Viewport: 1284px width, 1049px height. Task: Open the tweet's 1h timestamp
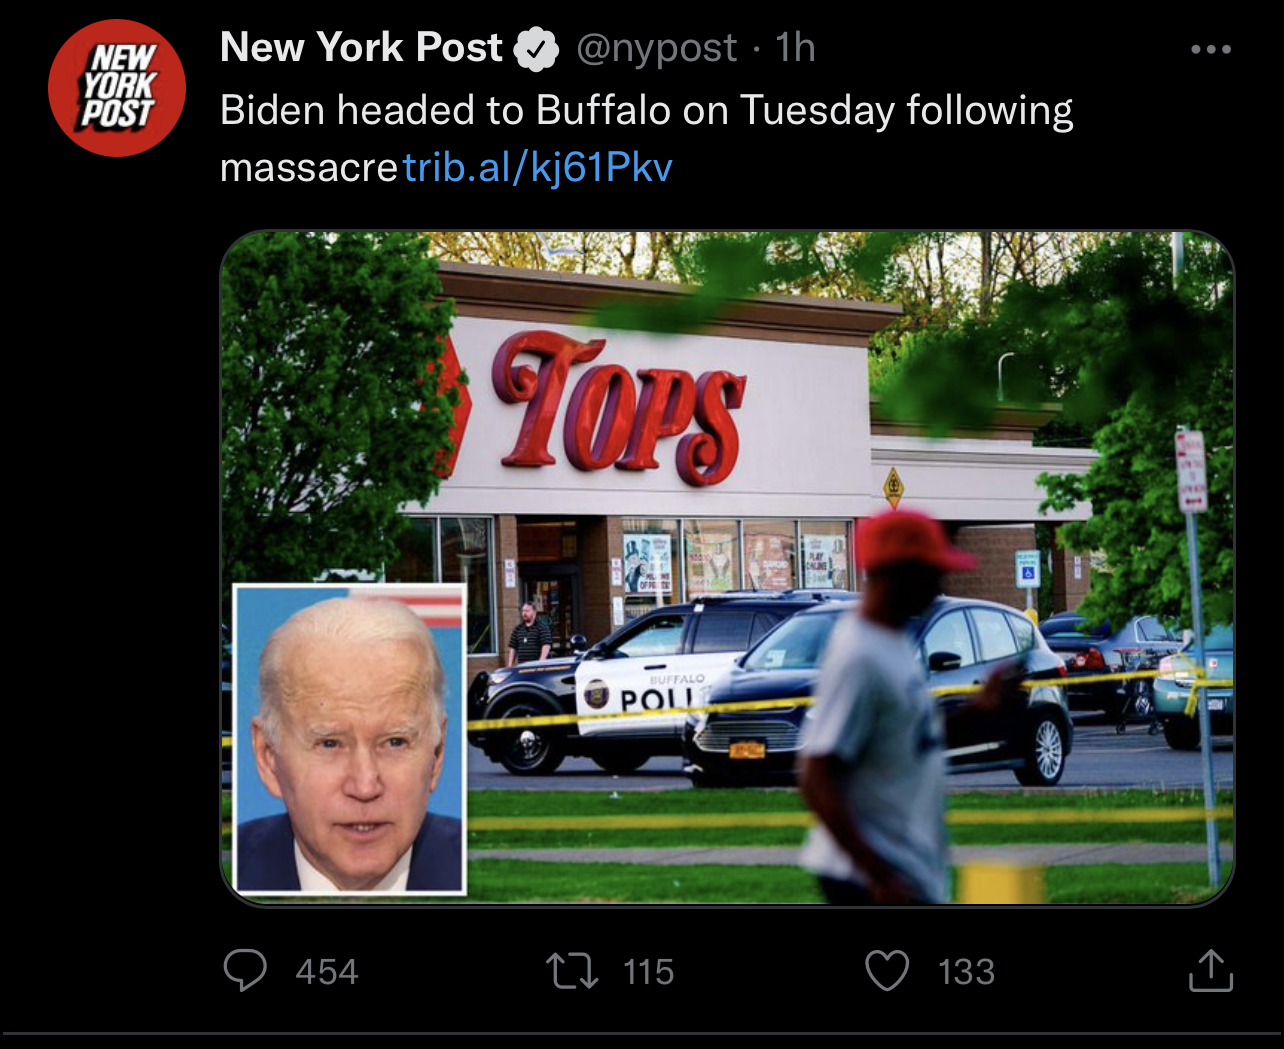[796, 47]
